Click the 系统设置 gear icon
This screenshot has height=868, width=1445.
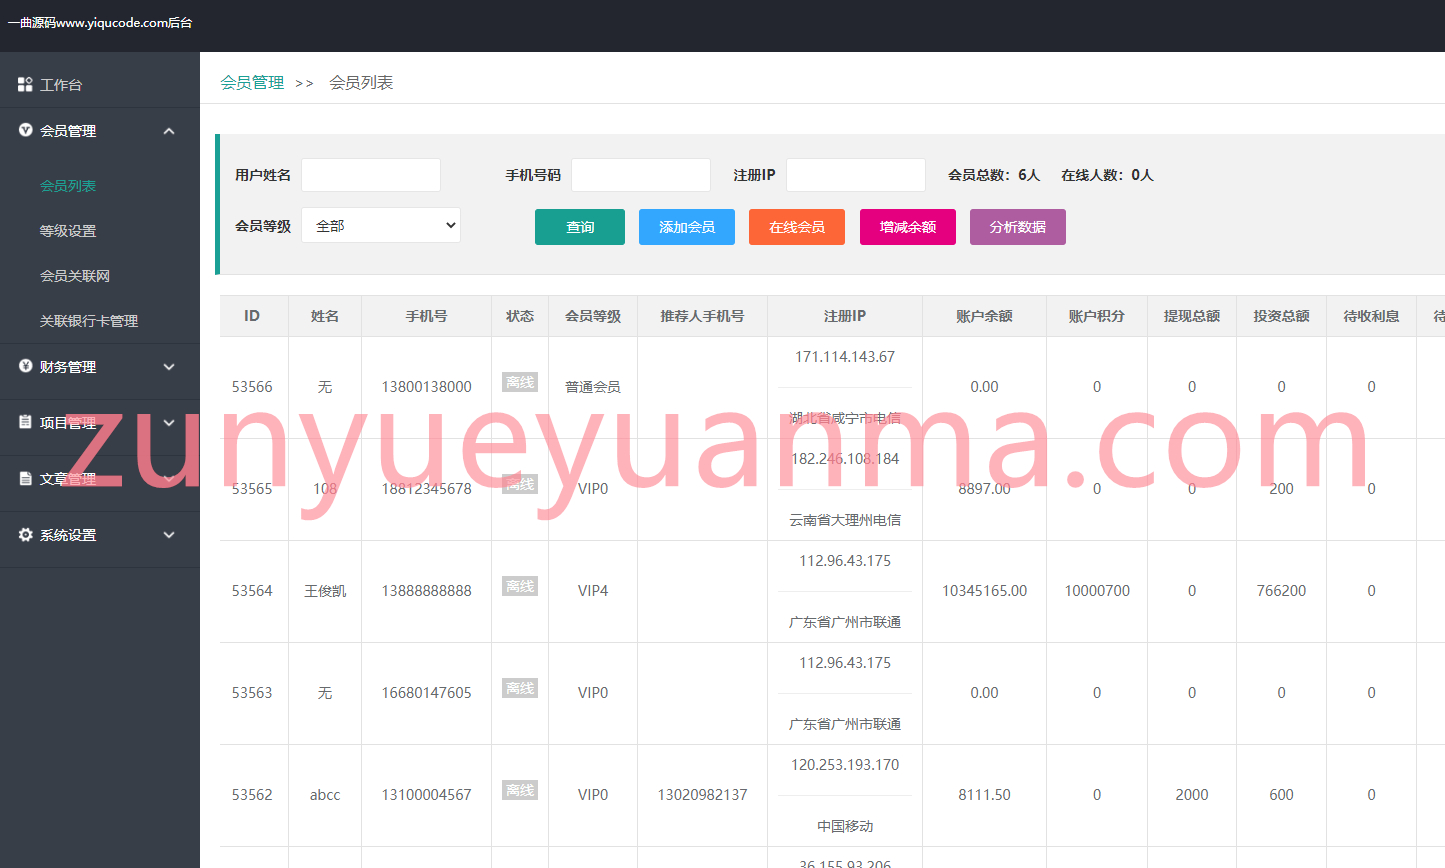26,534
